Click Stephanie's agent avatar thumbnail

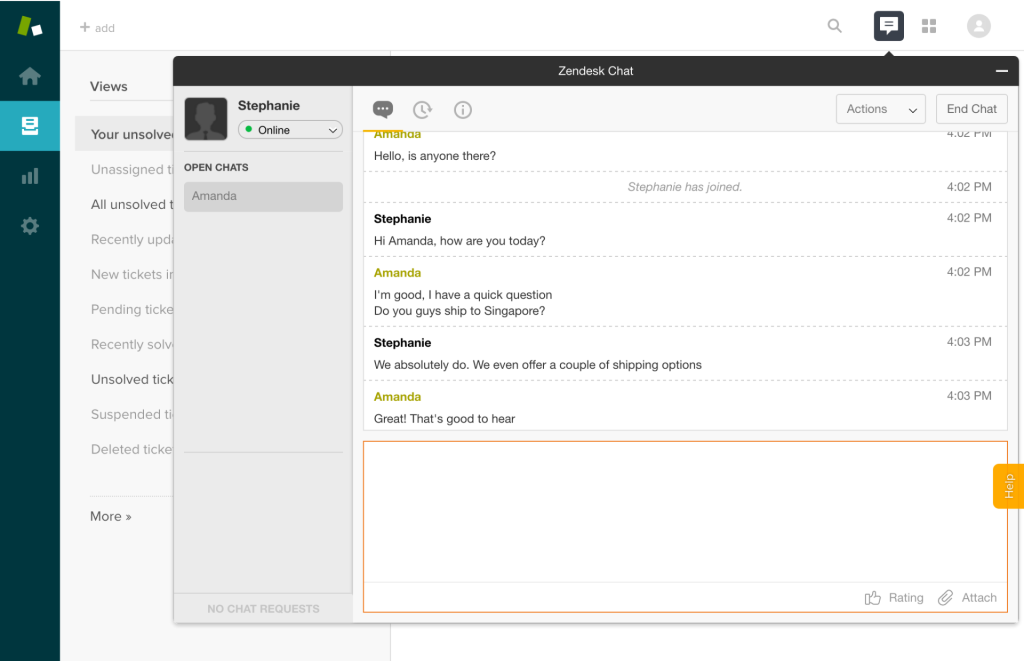click(x=206, y=119)
